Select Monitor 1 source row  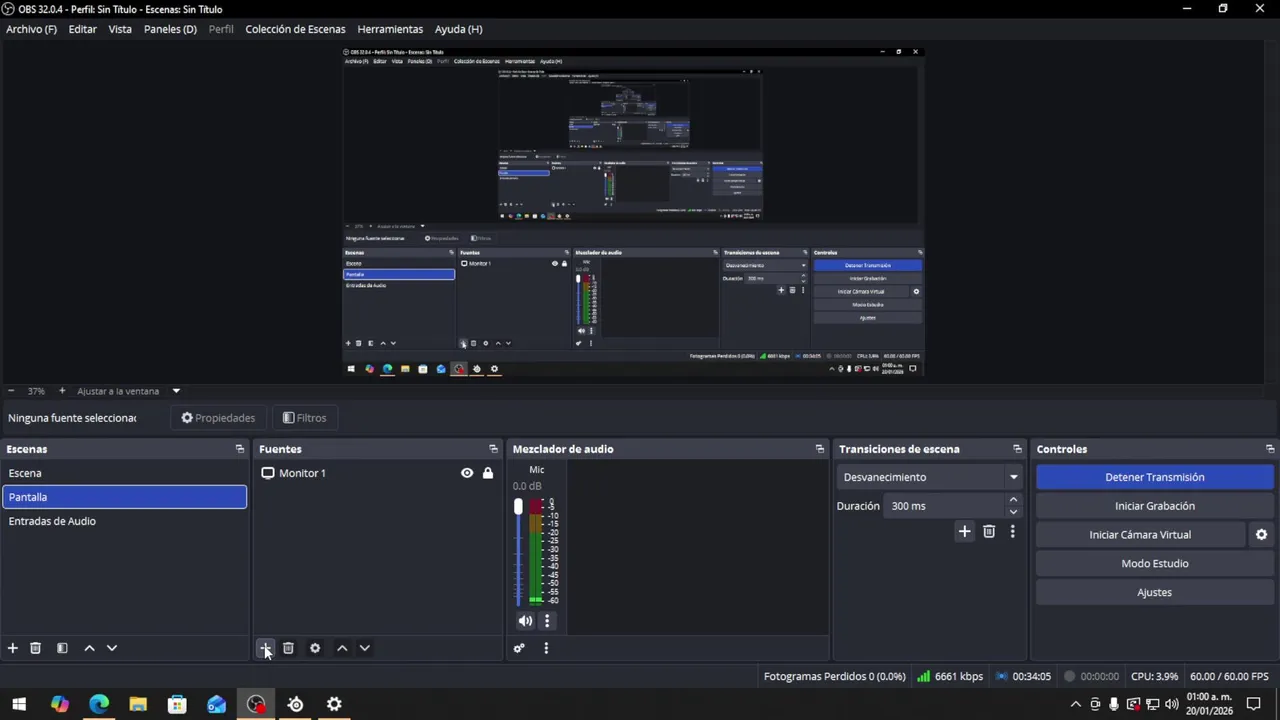[x=376, y=473]
